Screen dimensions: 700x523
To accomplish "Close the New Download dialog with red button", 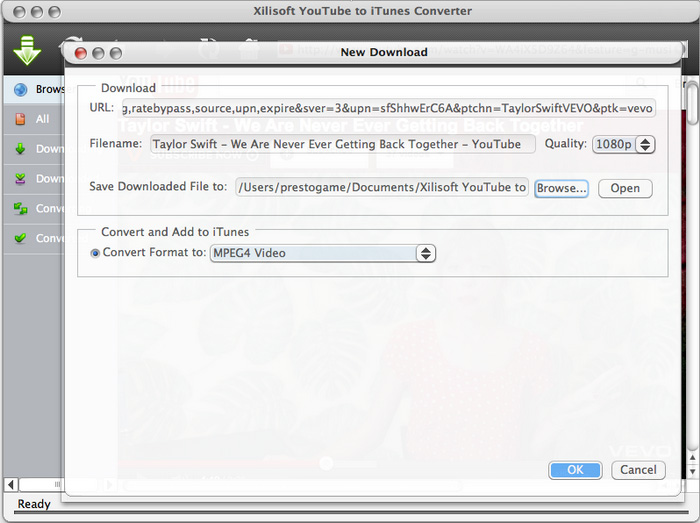I will pyautogui.click(x=79, y=52).
